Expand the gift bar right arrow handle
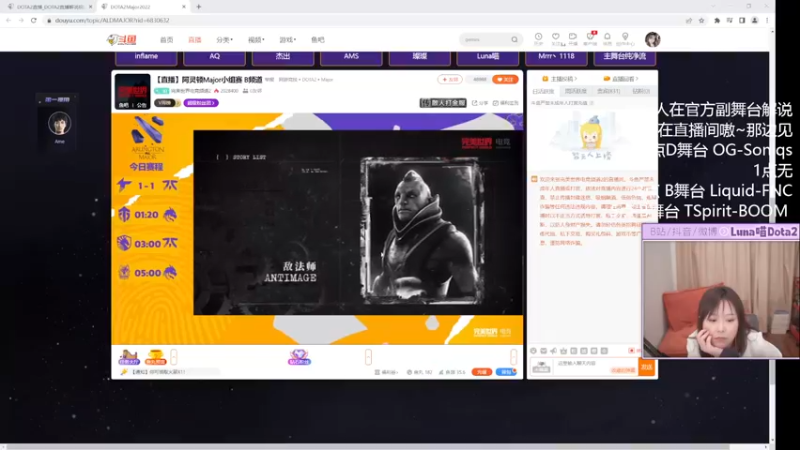800x450 pixels. [x=513, y=357]
